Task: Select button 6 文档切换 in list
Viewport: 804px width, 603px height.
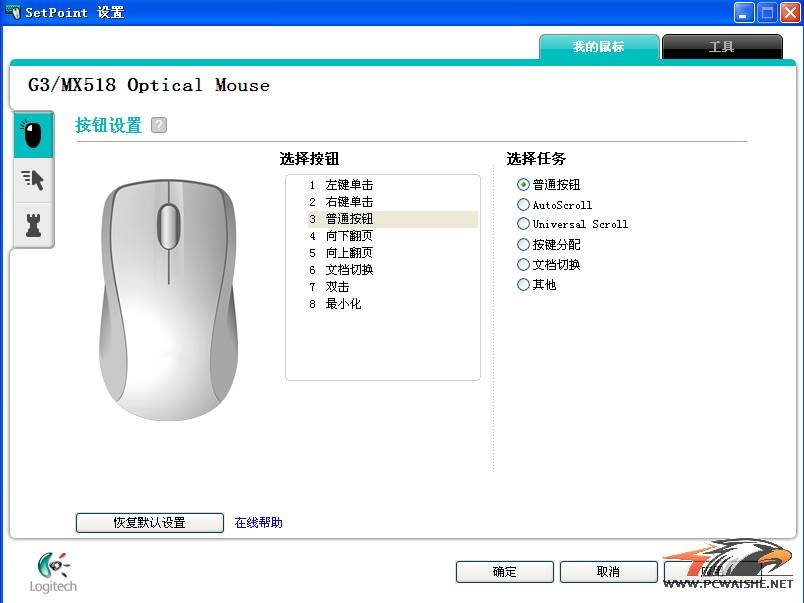Action: pos(392,270)
